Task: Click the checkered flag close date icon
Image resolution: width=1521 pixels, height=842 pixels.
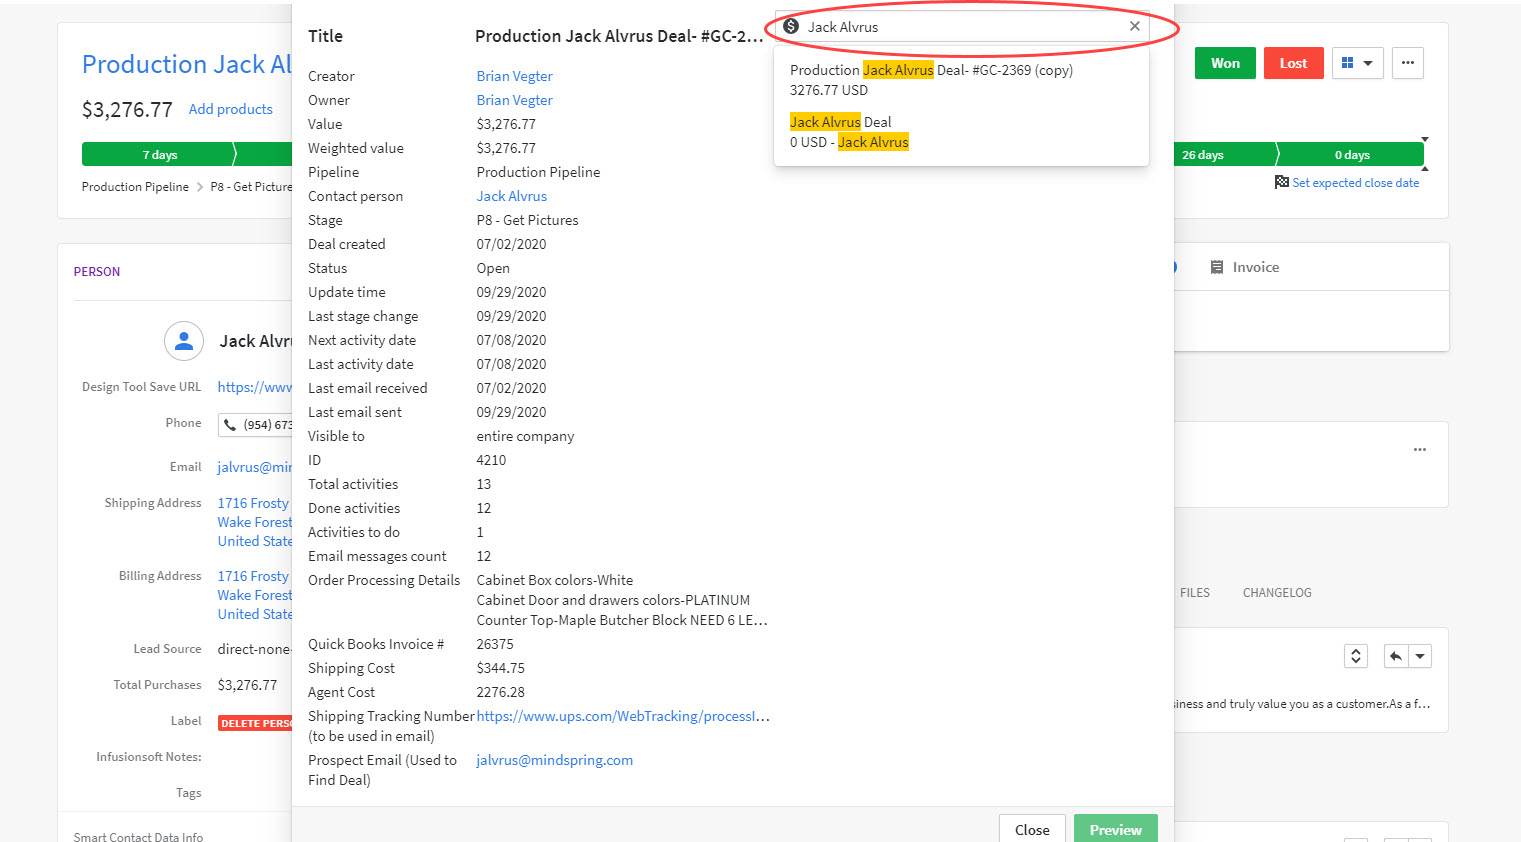Action: click(1281, 183)
